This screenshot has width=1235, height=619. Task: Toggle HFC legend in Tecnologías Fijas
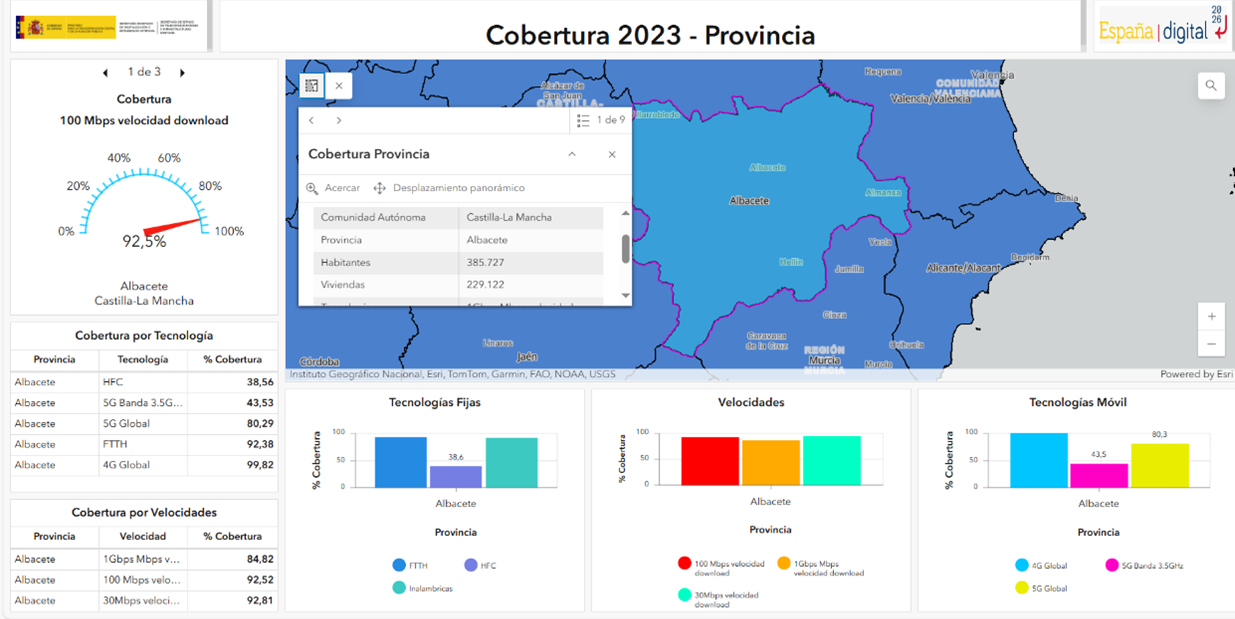pos(481,566)
